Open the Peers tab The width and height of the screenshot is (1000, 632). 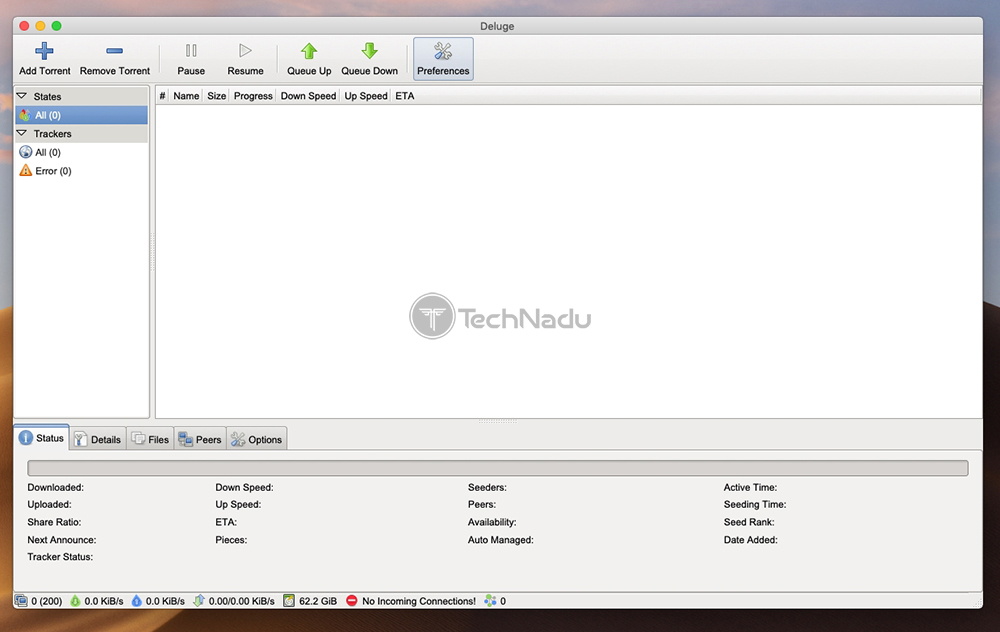click(200, 439)
